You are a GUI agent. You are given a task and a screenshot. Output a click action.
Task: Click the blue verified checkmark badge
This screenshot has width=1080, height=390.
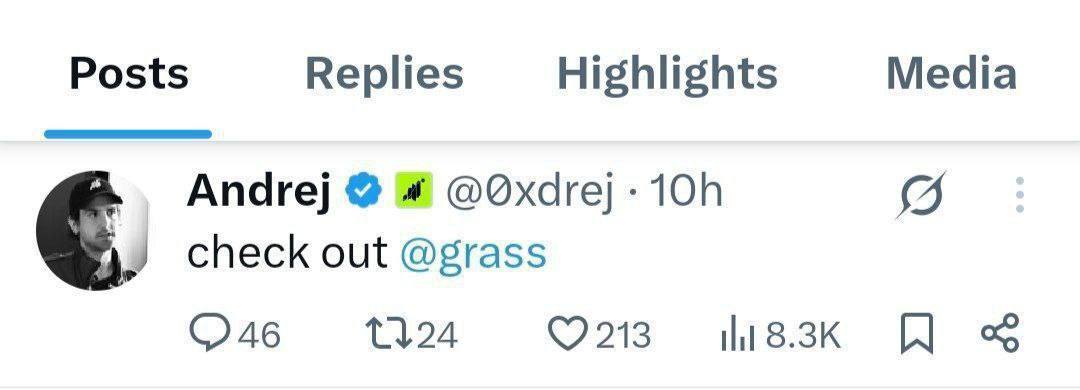pyautogui.click(x=364, y=190)
